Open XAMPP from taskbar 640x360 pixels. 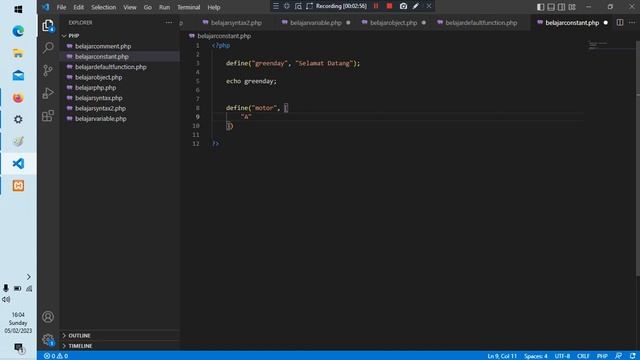[x=18, y=186]
